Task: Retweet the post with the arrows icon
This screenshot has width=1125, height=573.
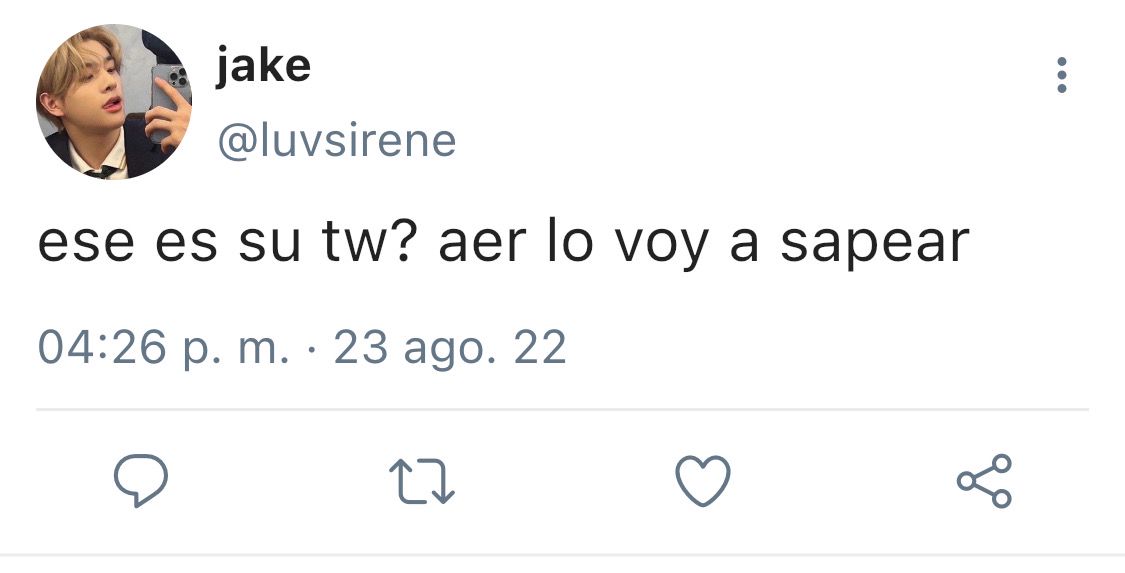Action: 422,481
